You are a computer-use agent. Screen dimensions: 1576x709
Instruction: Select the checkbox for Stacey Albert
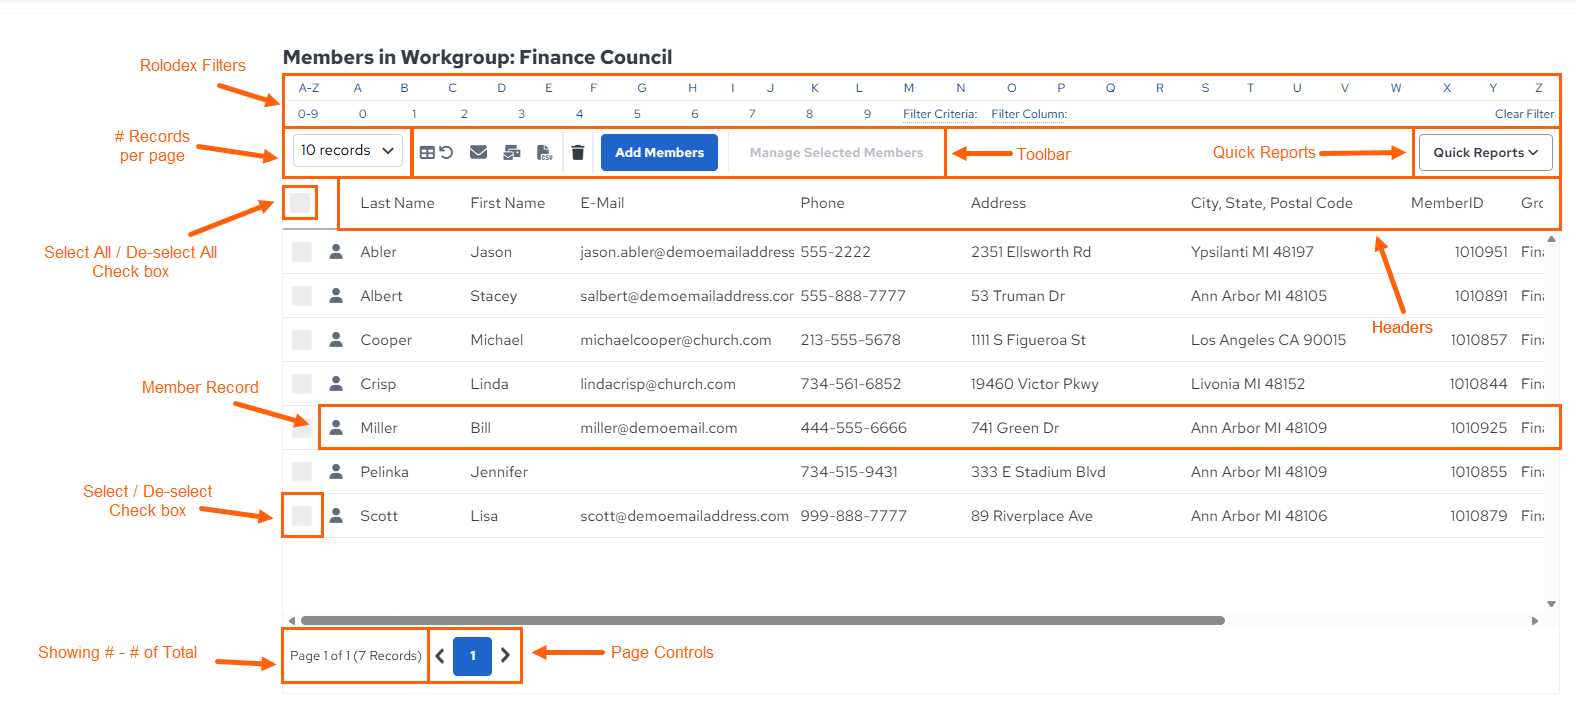[x=302, y=295]
